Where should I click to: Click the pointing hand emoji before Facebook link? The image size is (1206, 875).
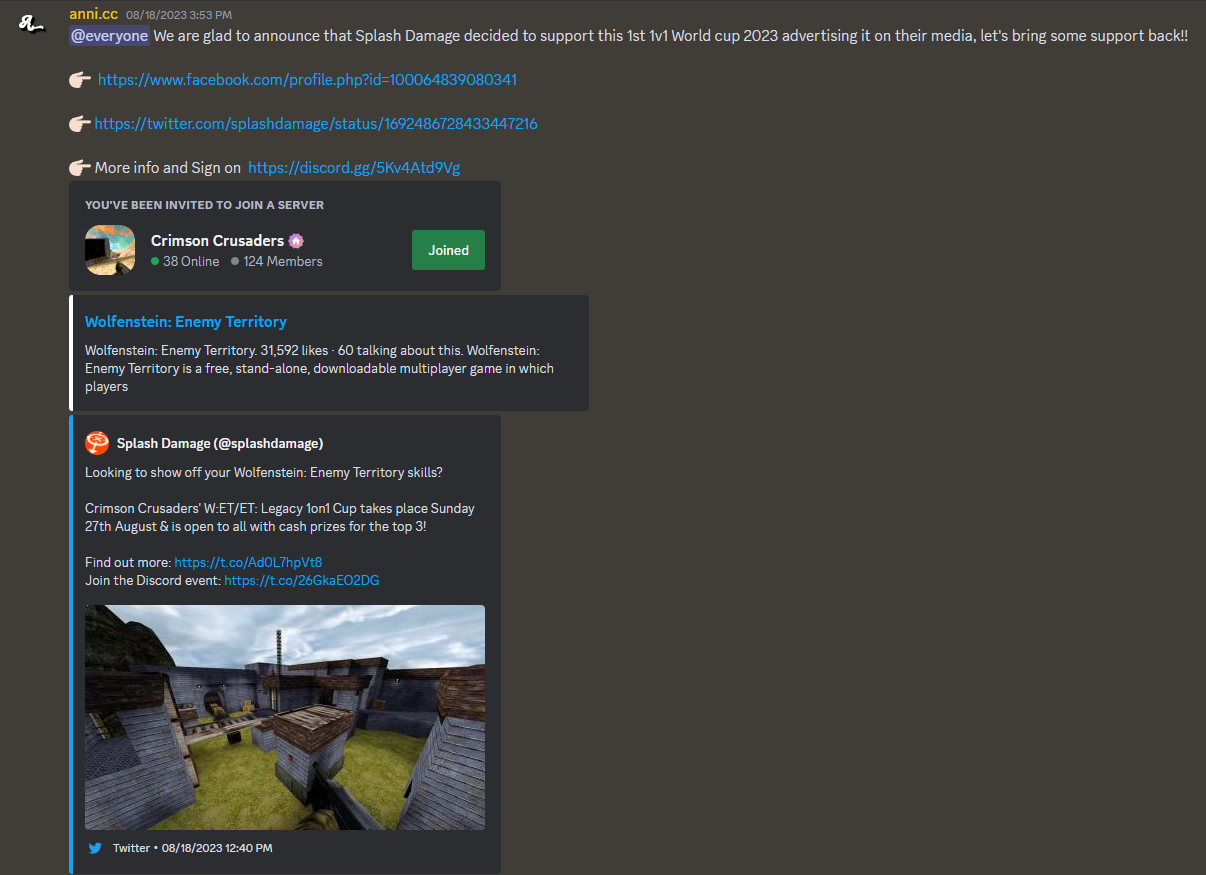80,80
